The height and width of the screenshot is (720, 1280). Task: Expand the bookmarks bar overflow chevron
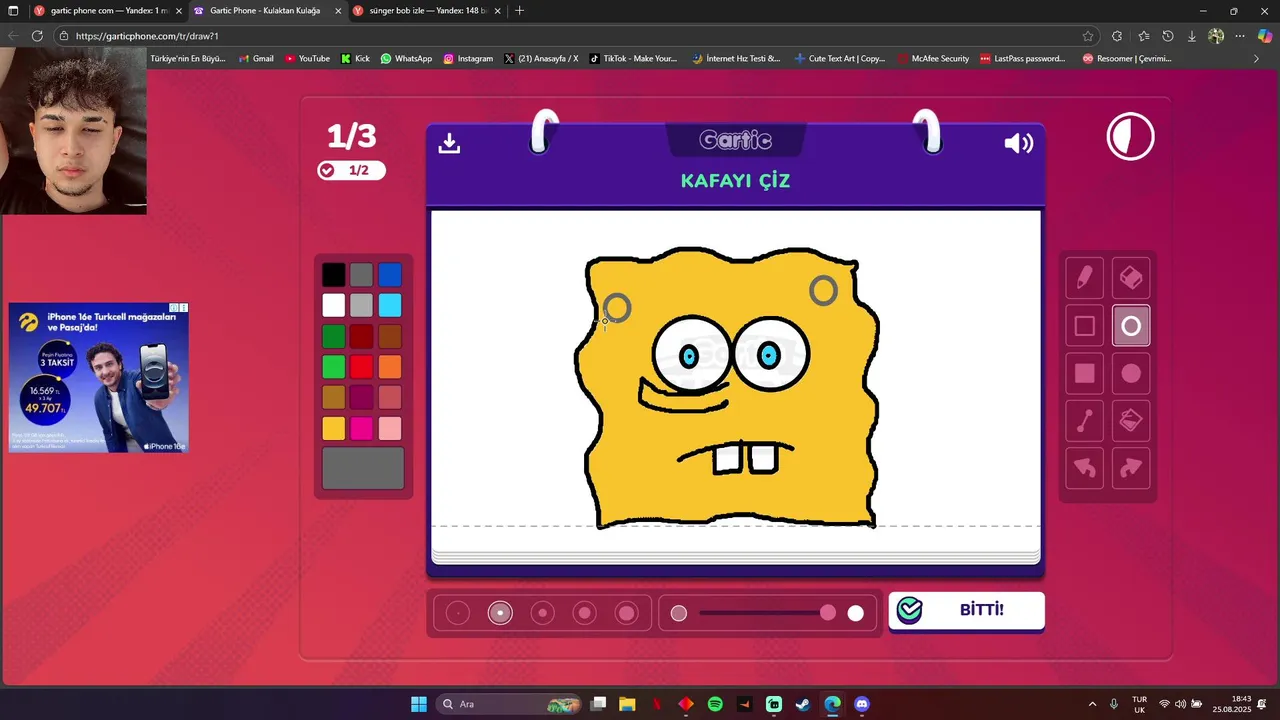[x=1256, y=59]
